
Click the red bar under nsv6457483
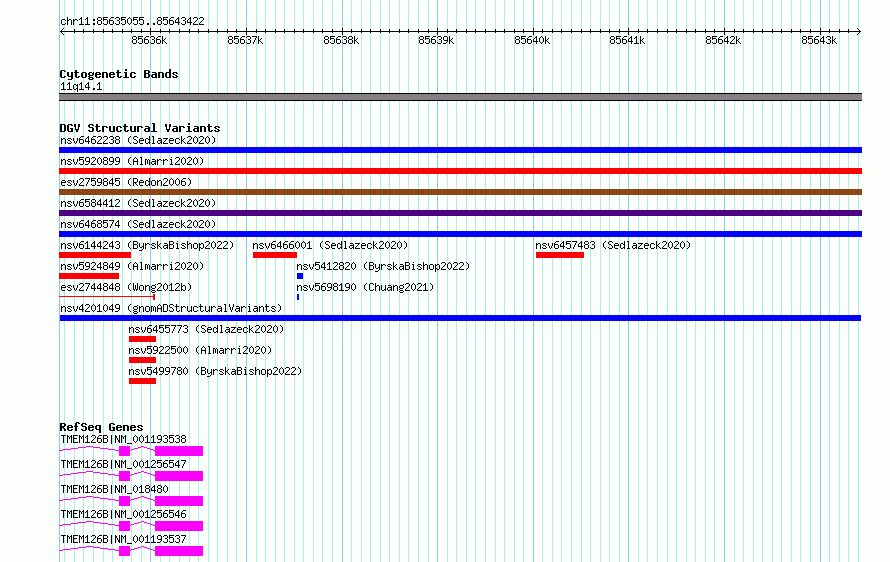[560, 255]
